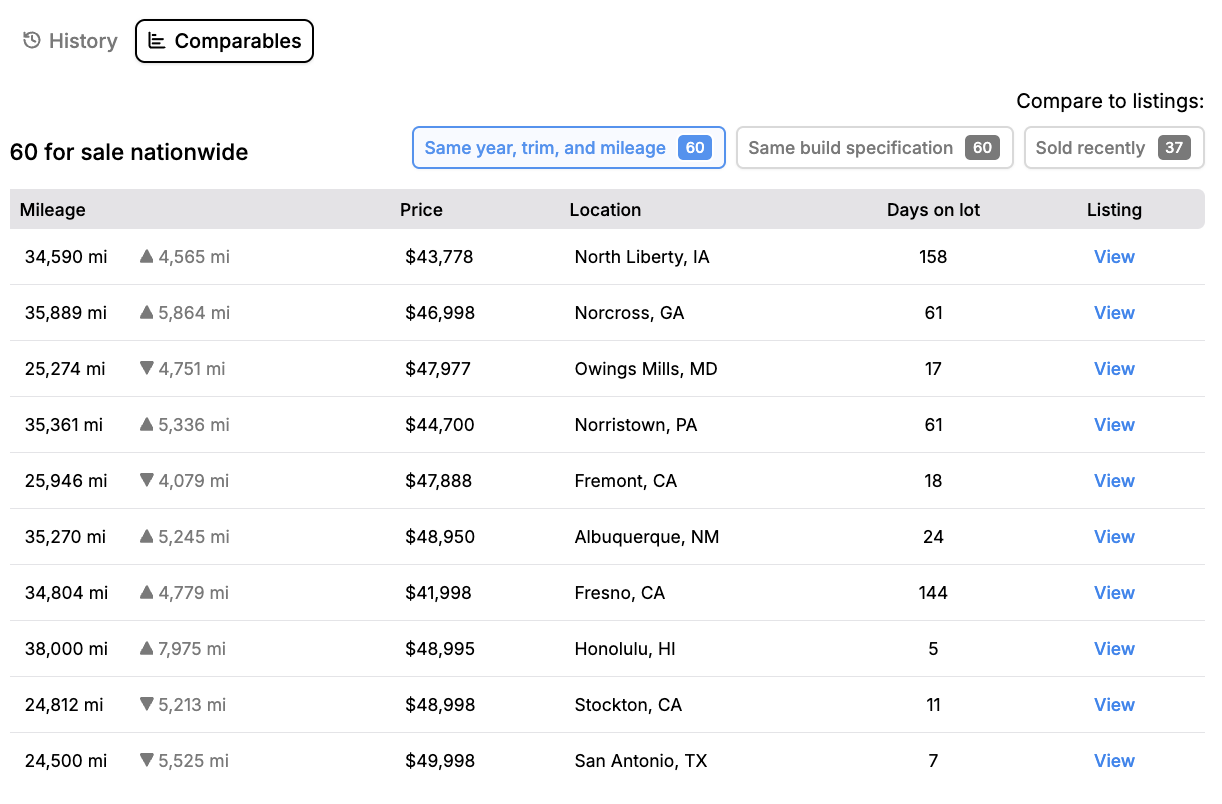The width and height of the screenshot is (1222, 804).
Task: Click down arrow beside 5,525 mi difference
Action: pyautogui.click(x=147, y=761)
